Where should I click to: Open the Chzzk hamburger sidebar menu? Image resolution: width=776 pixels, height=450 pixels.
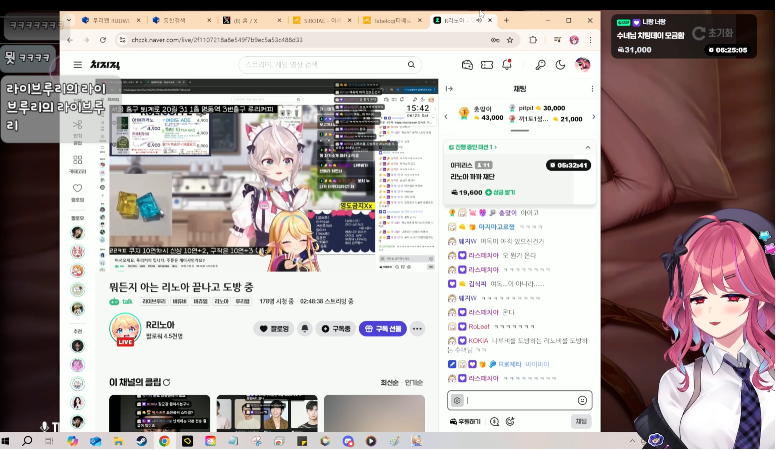pos(78,65)
